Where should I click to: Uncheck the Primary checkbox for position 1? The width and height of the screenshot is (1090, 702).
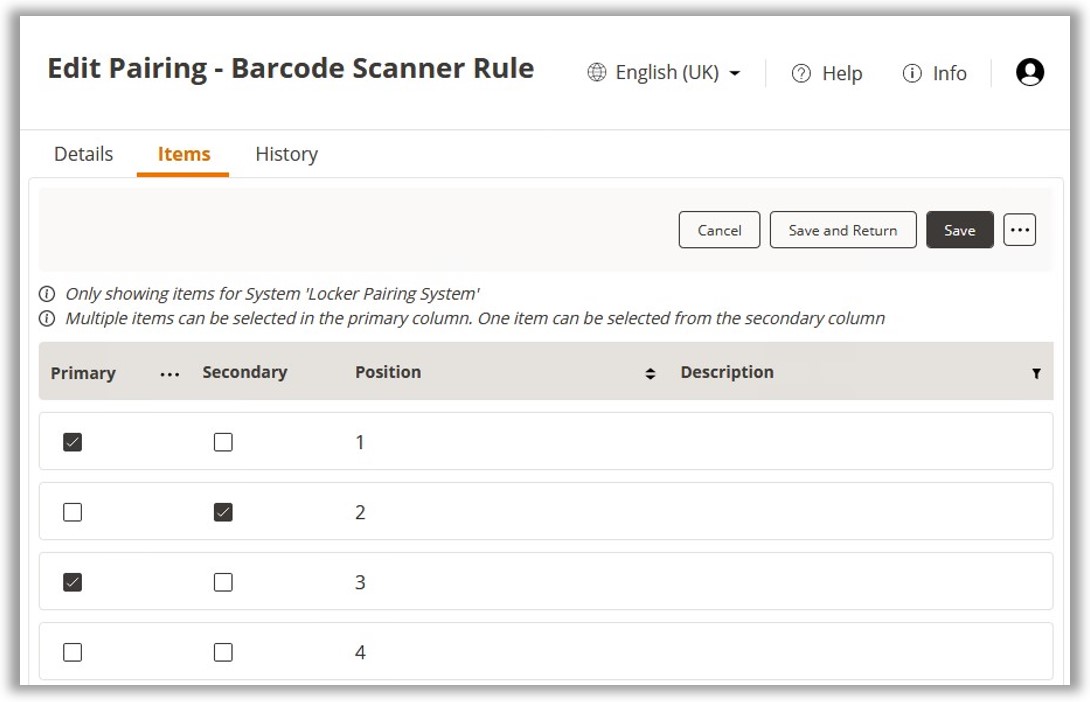click(x=72, y=442)
